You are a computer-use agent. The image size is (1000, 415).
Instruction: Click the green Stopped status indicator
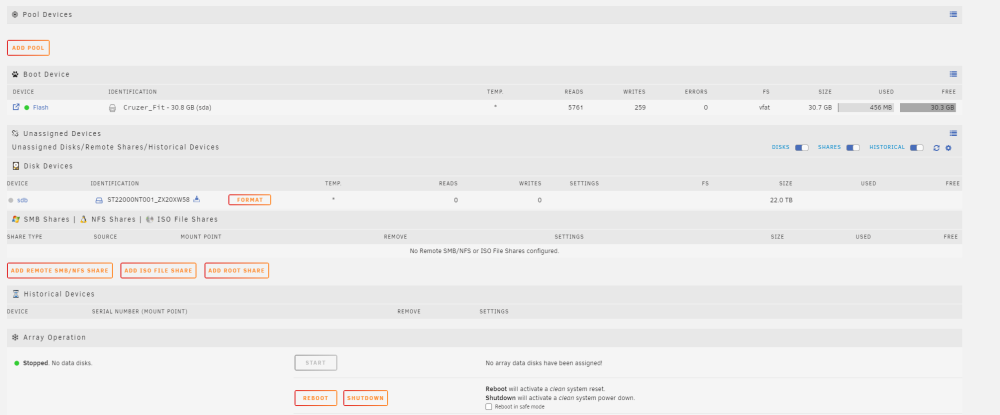17,363
